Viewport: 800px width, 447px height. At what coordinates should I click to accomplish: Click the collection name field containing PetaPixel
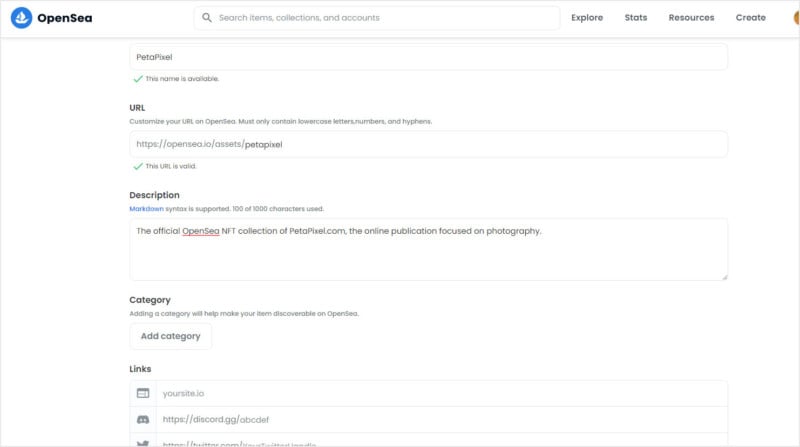[429, 57]
